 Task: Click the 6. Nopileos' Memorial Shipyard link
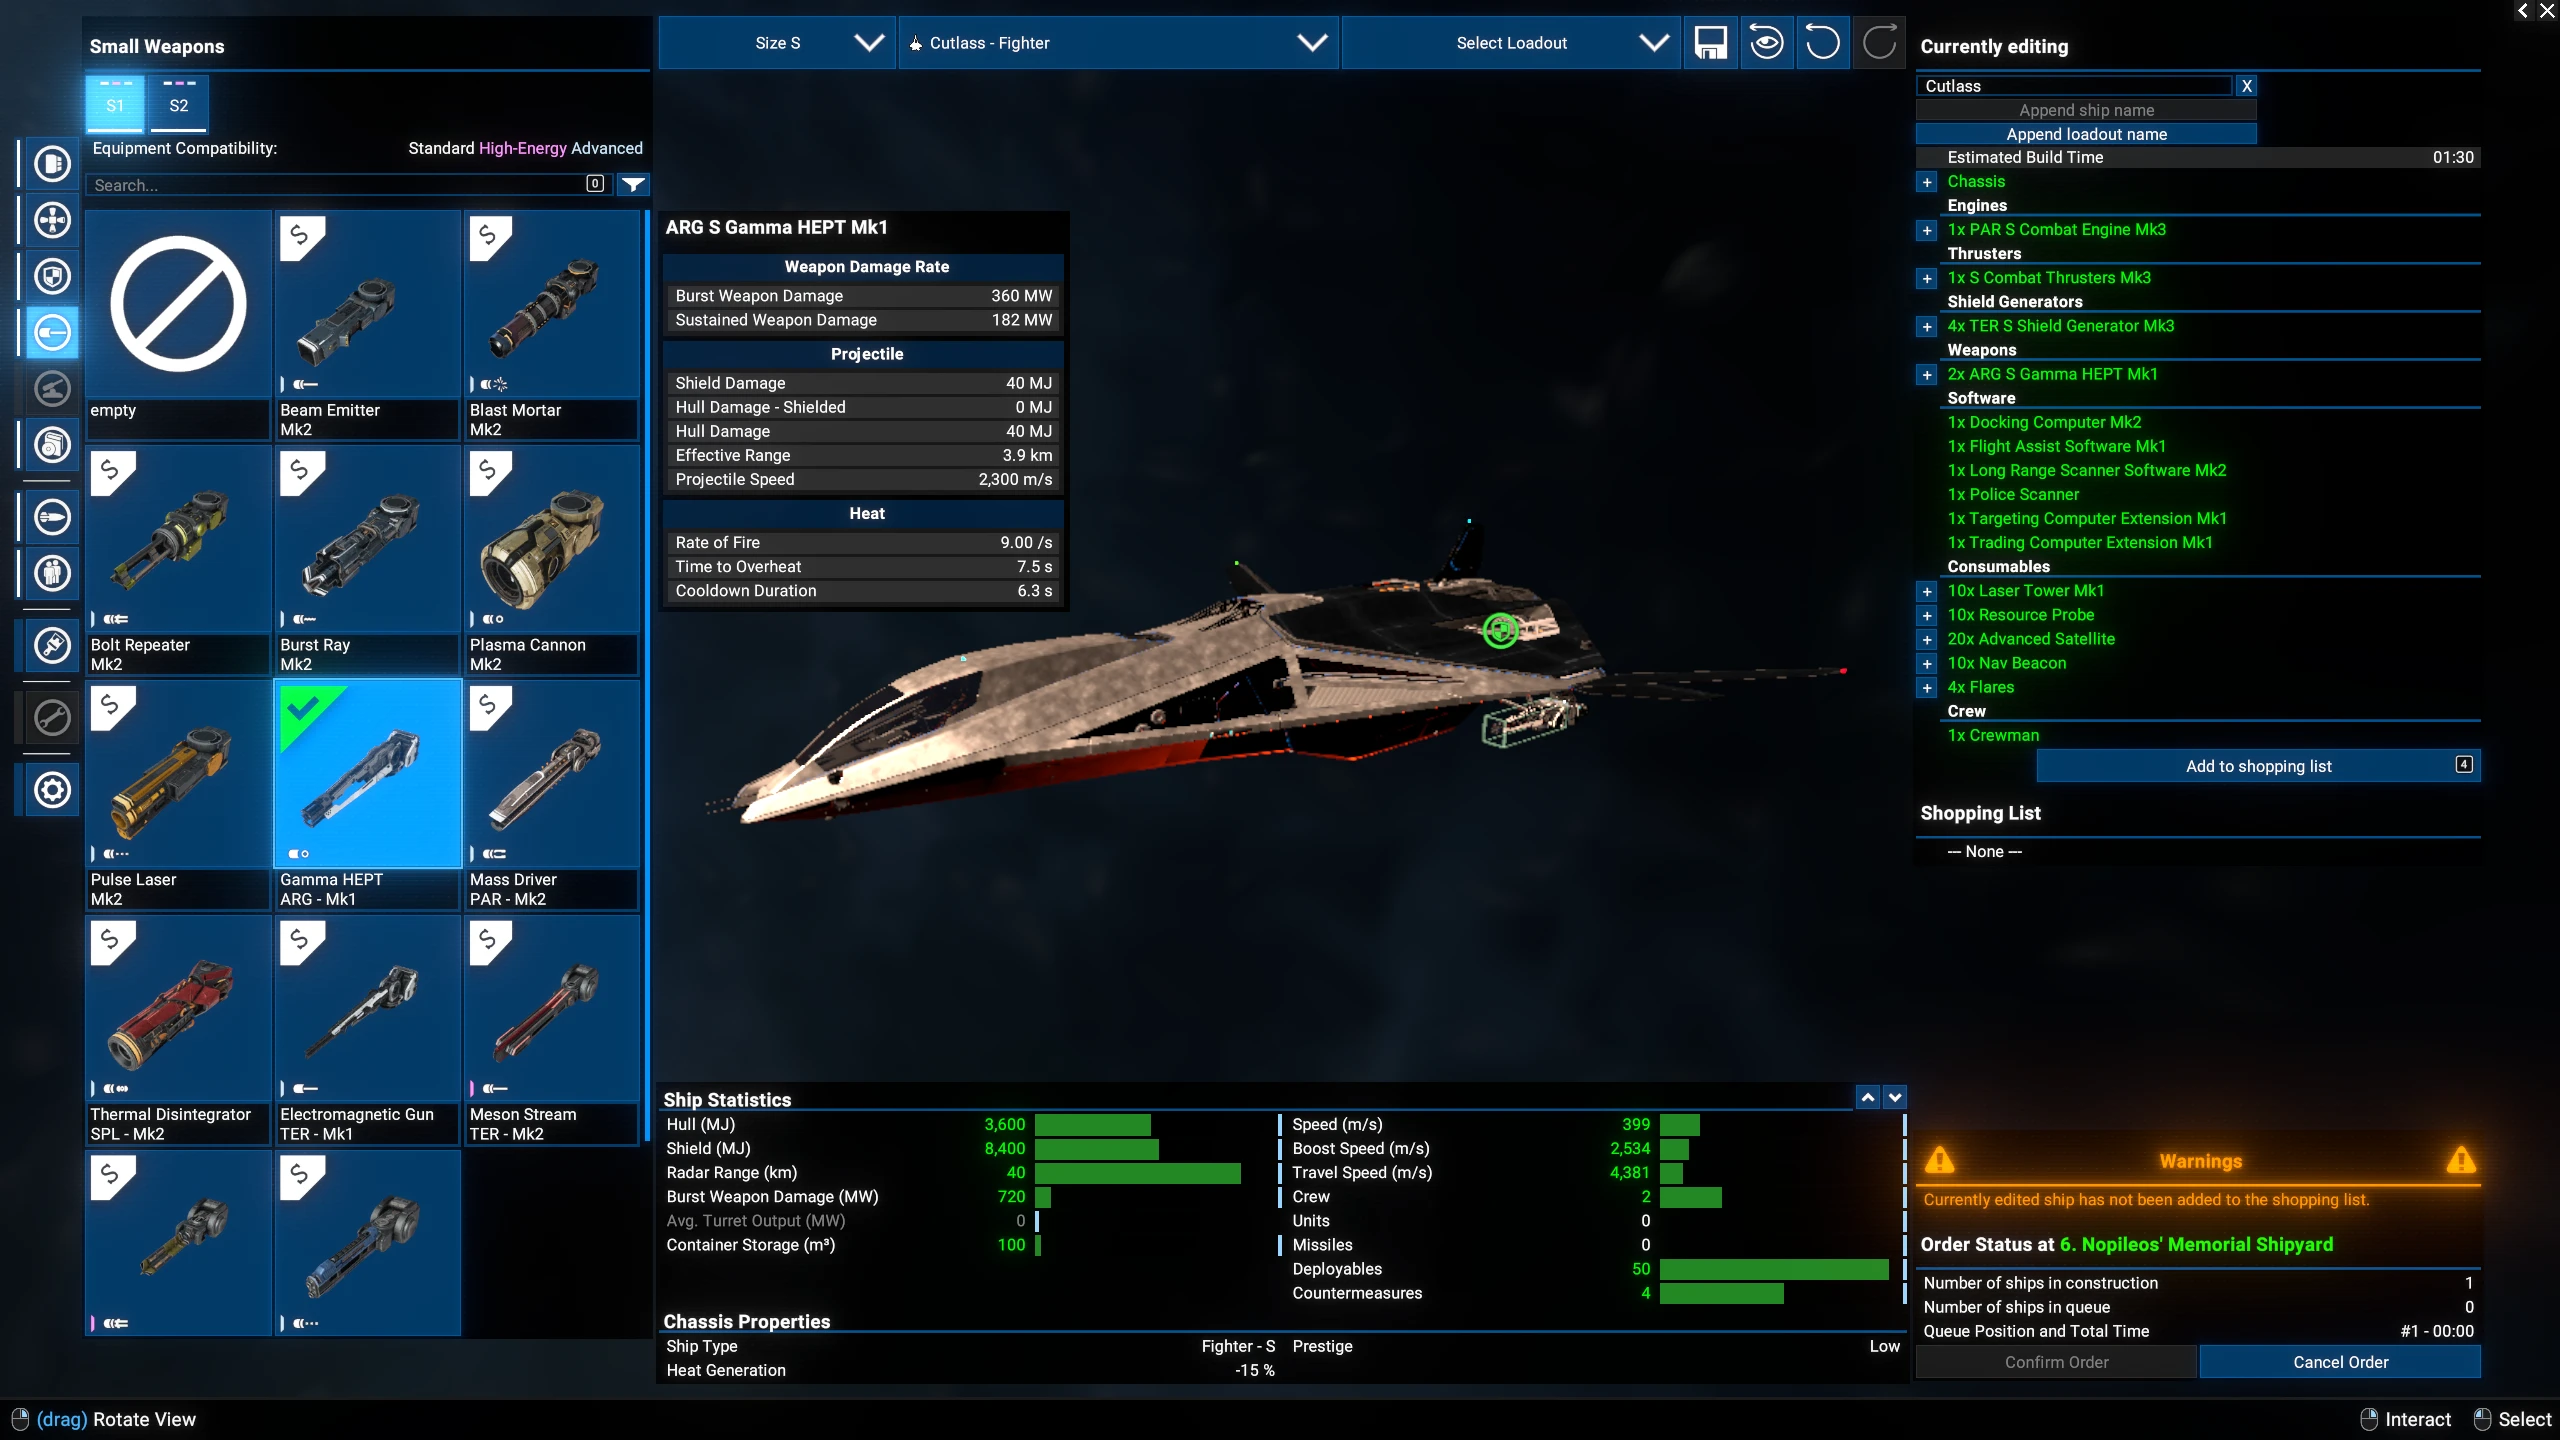click(2196, 1244)
